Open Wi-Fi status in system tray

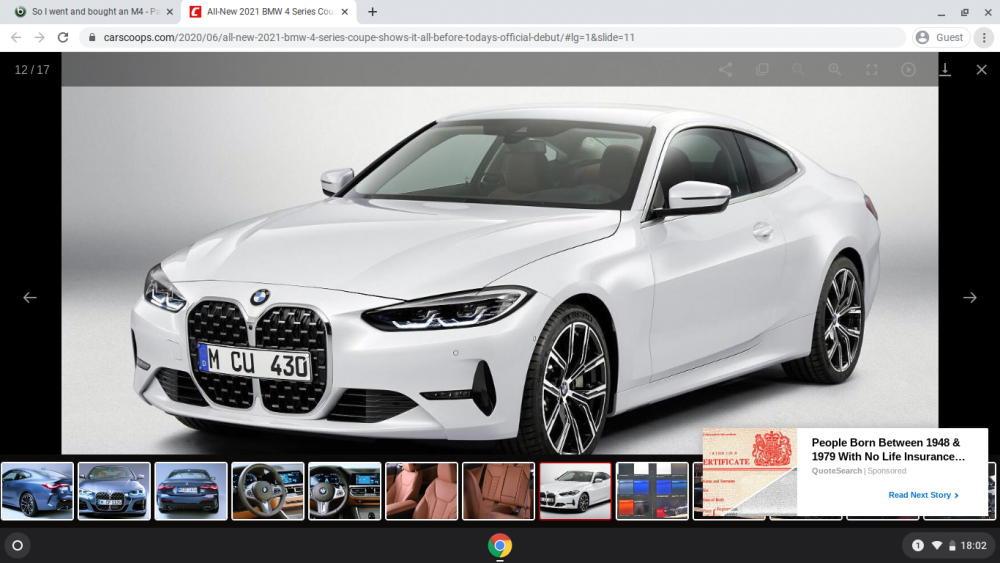[937, 545]
